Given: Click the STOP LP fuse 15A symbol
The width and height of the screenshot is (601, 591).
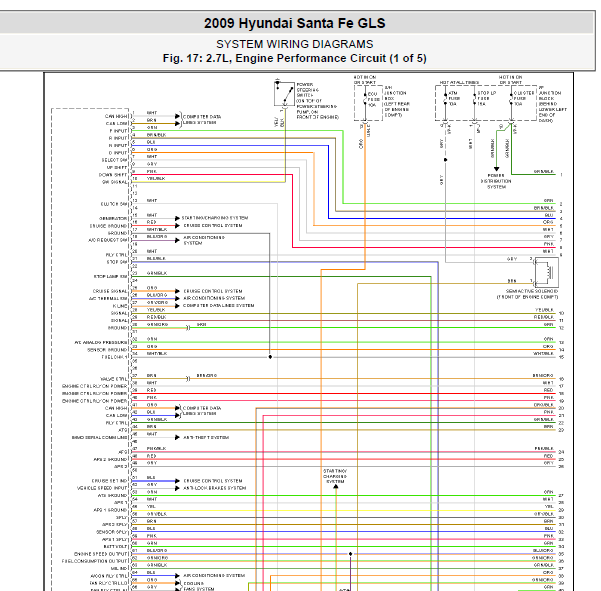Looking at the screenshot, I should click(x=475, y=102).
